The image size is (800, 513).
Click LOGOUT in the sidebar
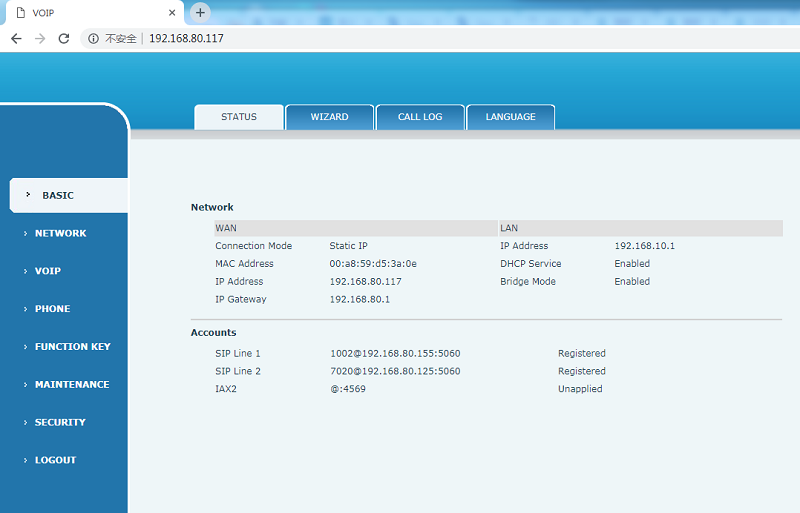55,461
